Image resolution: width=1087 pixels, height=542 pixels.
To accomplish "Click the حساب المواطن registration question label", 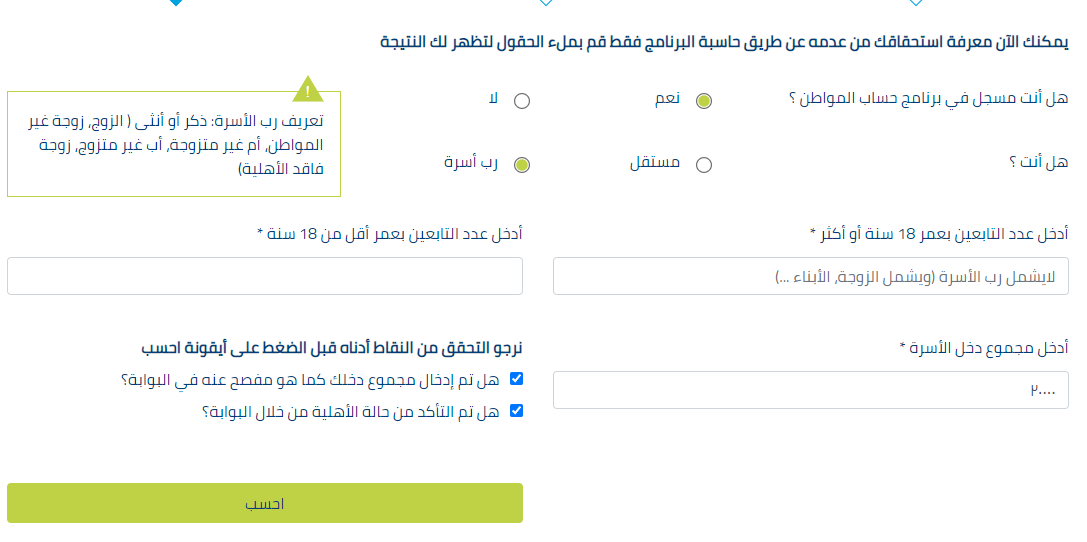I will 928,98.
